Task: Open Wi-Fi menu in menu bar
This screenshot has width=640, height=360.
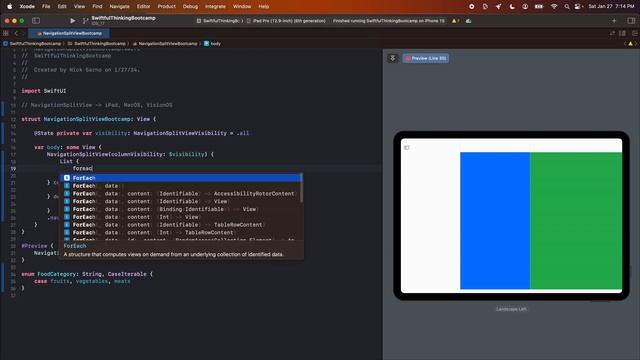Action: point(554,7)
